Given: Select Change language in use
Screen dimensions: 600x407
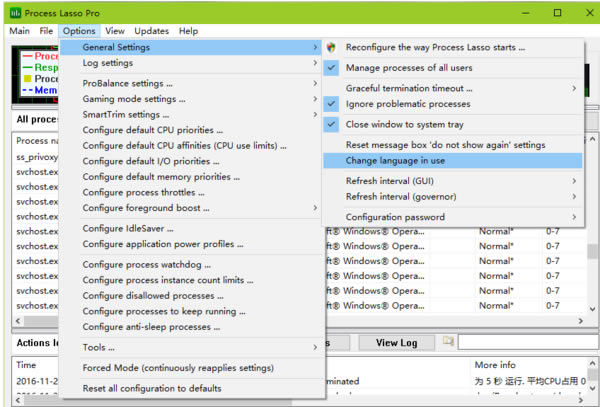Looking at the screenshot, I should (453, 161).
